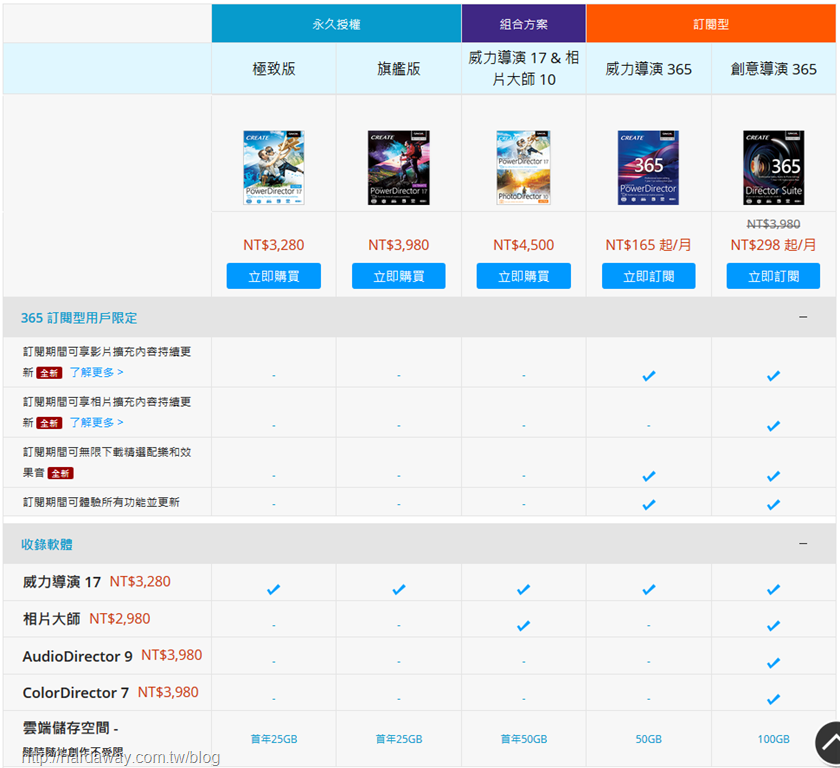
Task: Click the 100GB storage cell
Action: 773,739
